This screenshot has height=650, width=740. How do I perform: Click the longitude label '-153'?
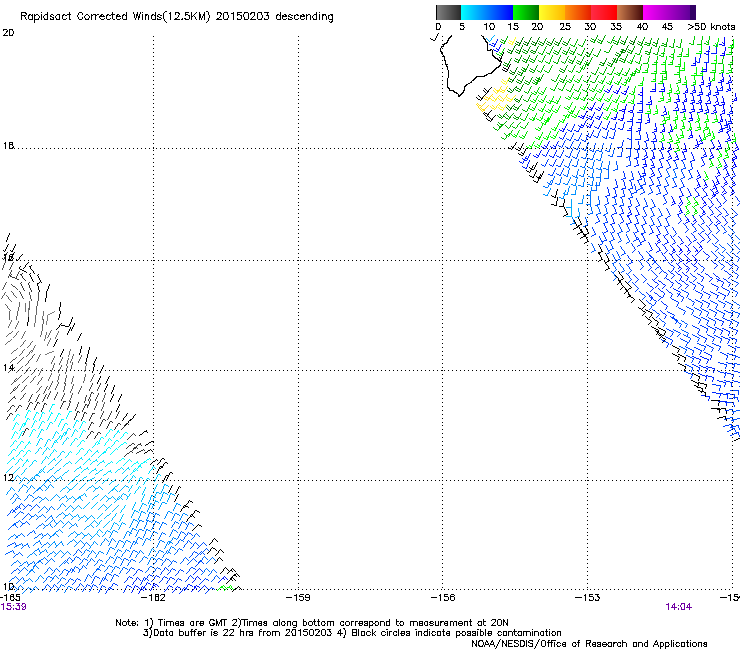coord(587,598)
